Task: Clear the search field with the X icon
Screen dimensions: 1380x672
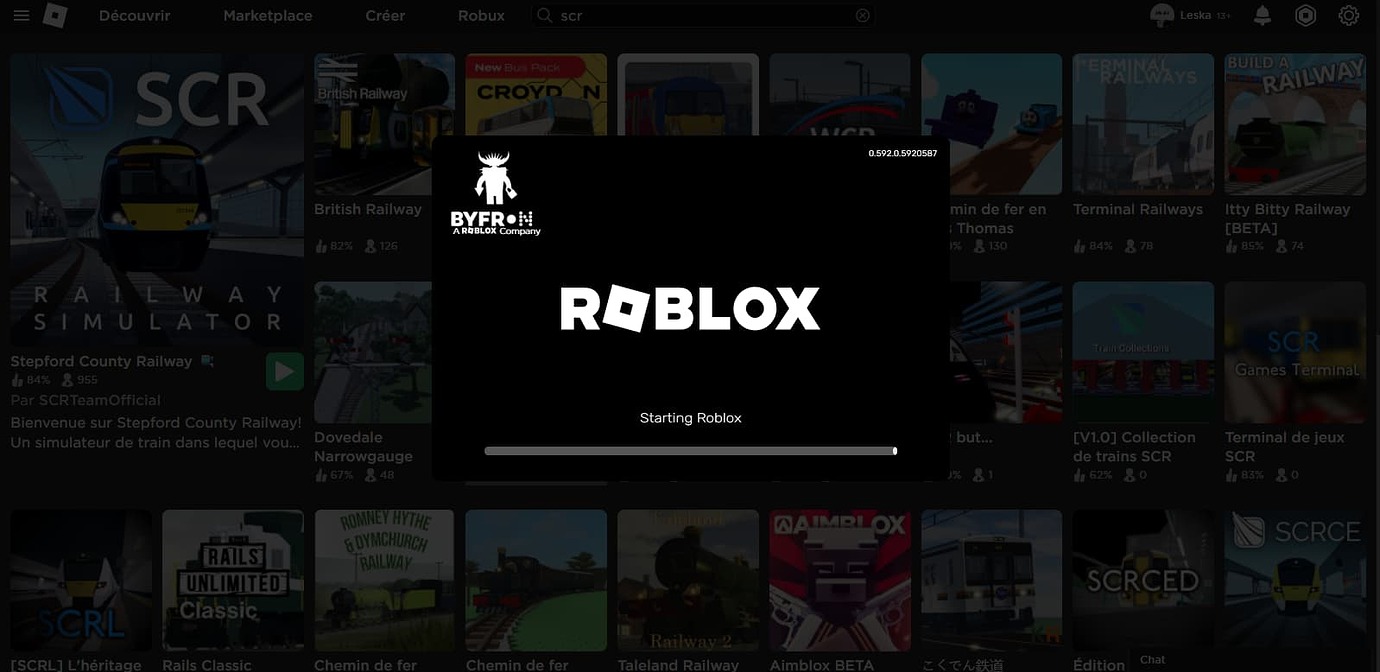Action: [x=862, y=15]
